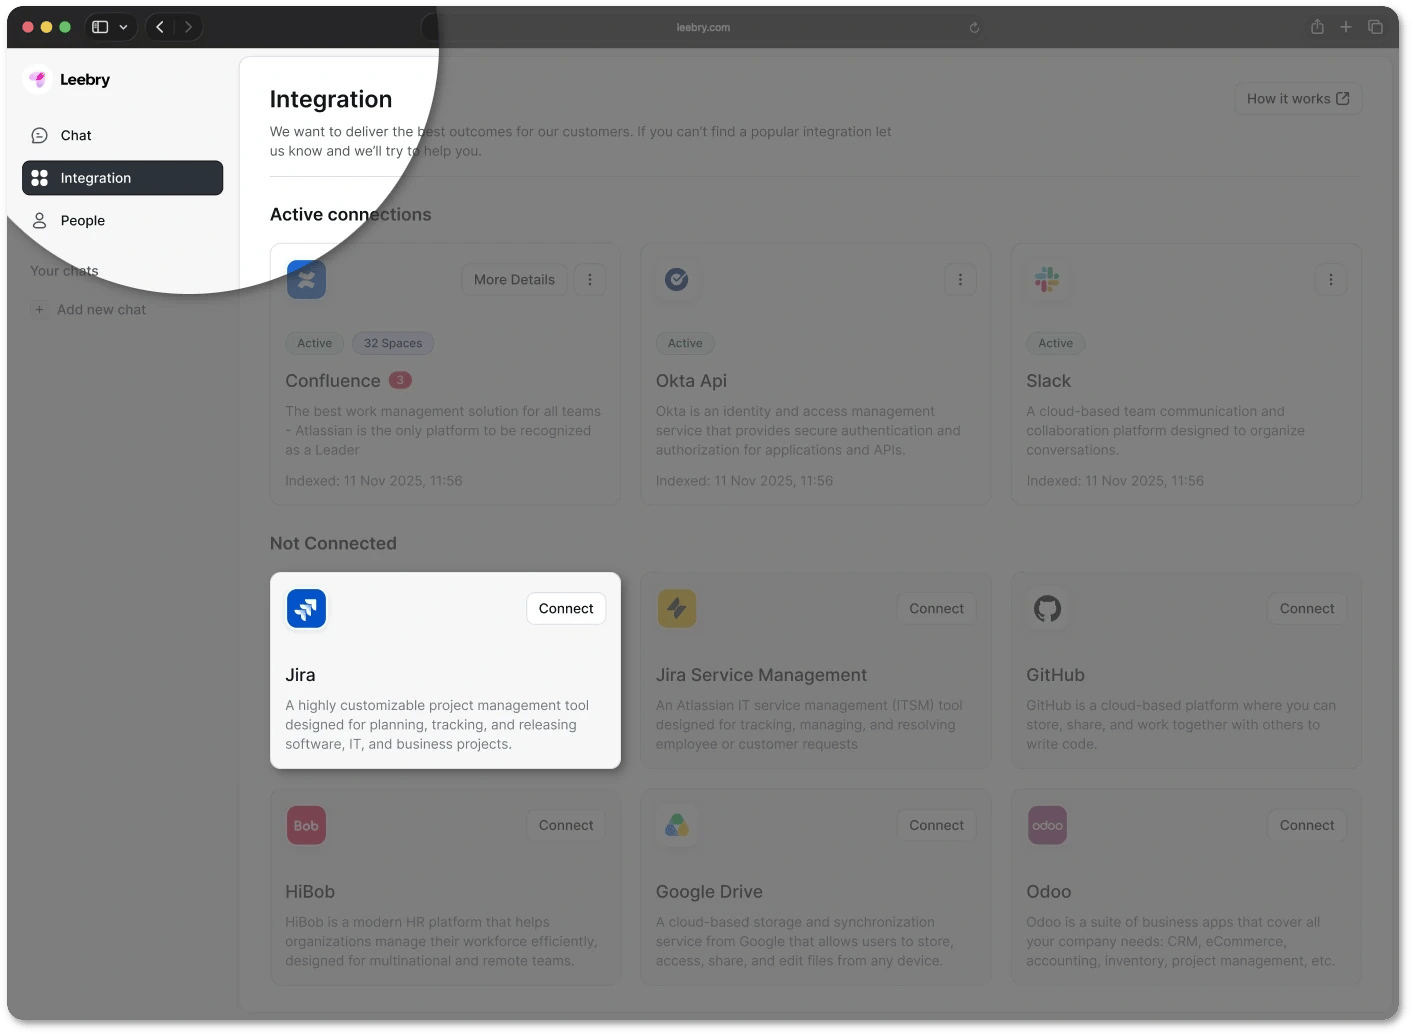Add new chat in sidebar
Viewport: 1412px width, 1034px height.
[x=88, y=310]
